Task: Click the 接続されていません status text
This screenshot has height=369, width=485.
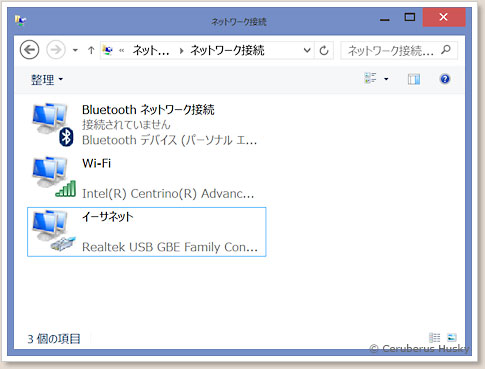Action: click(126, 125)
